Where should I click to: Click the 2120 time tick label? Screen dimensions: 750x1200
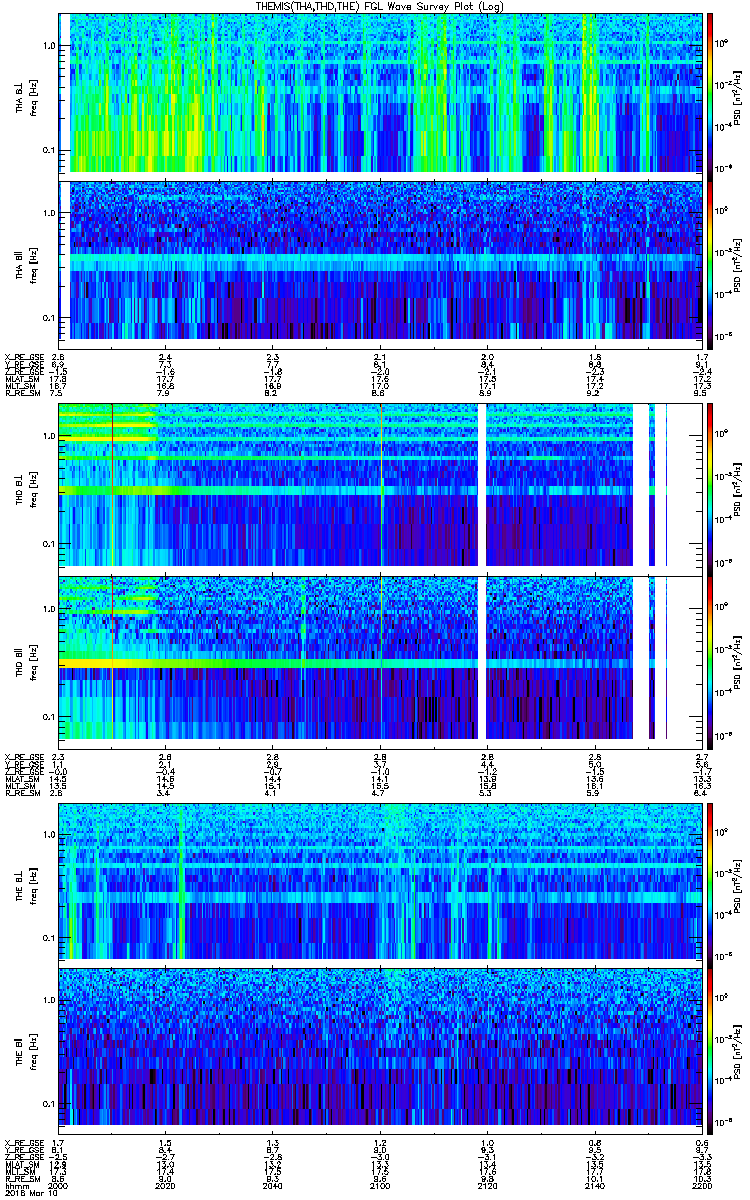488,1185
